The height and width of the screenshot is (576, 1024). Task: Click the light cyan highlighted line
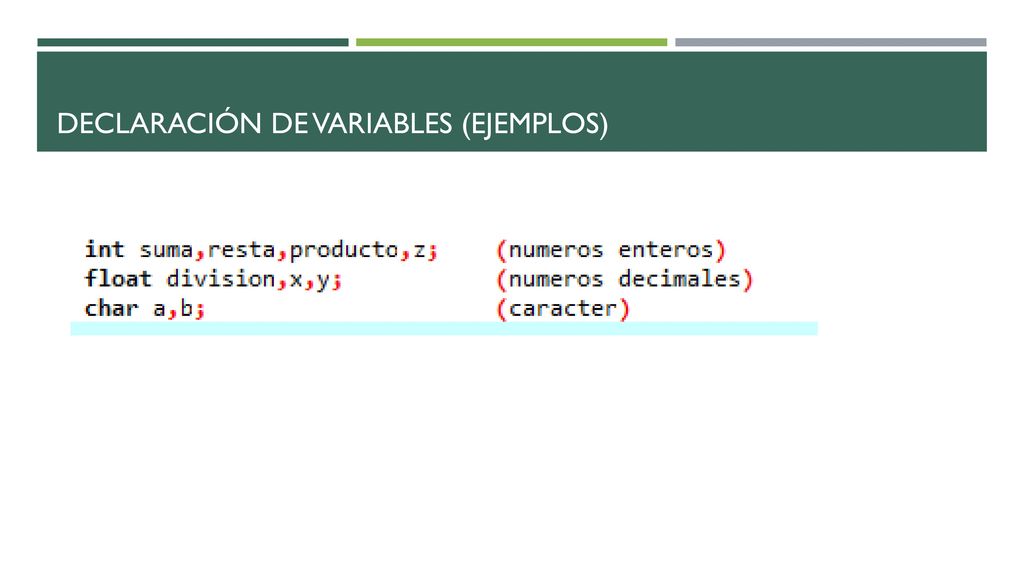click(444, 328)
